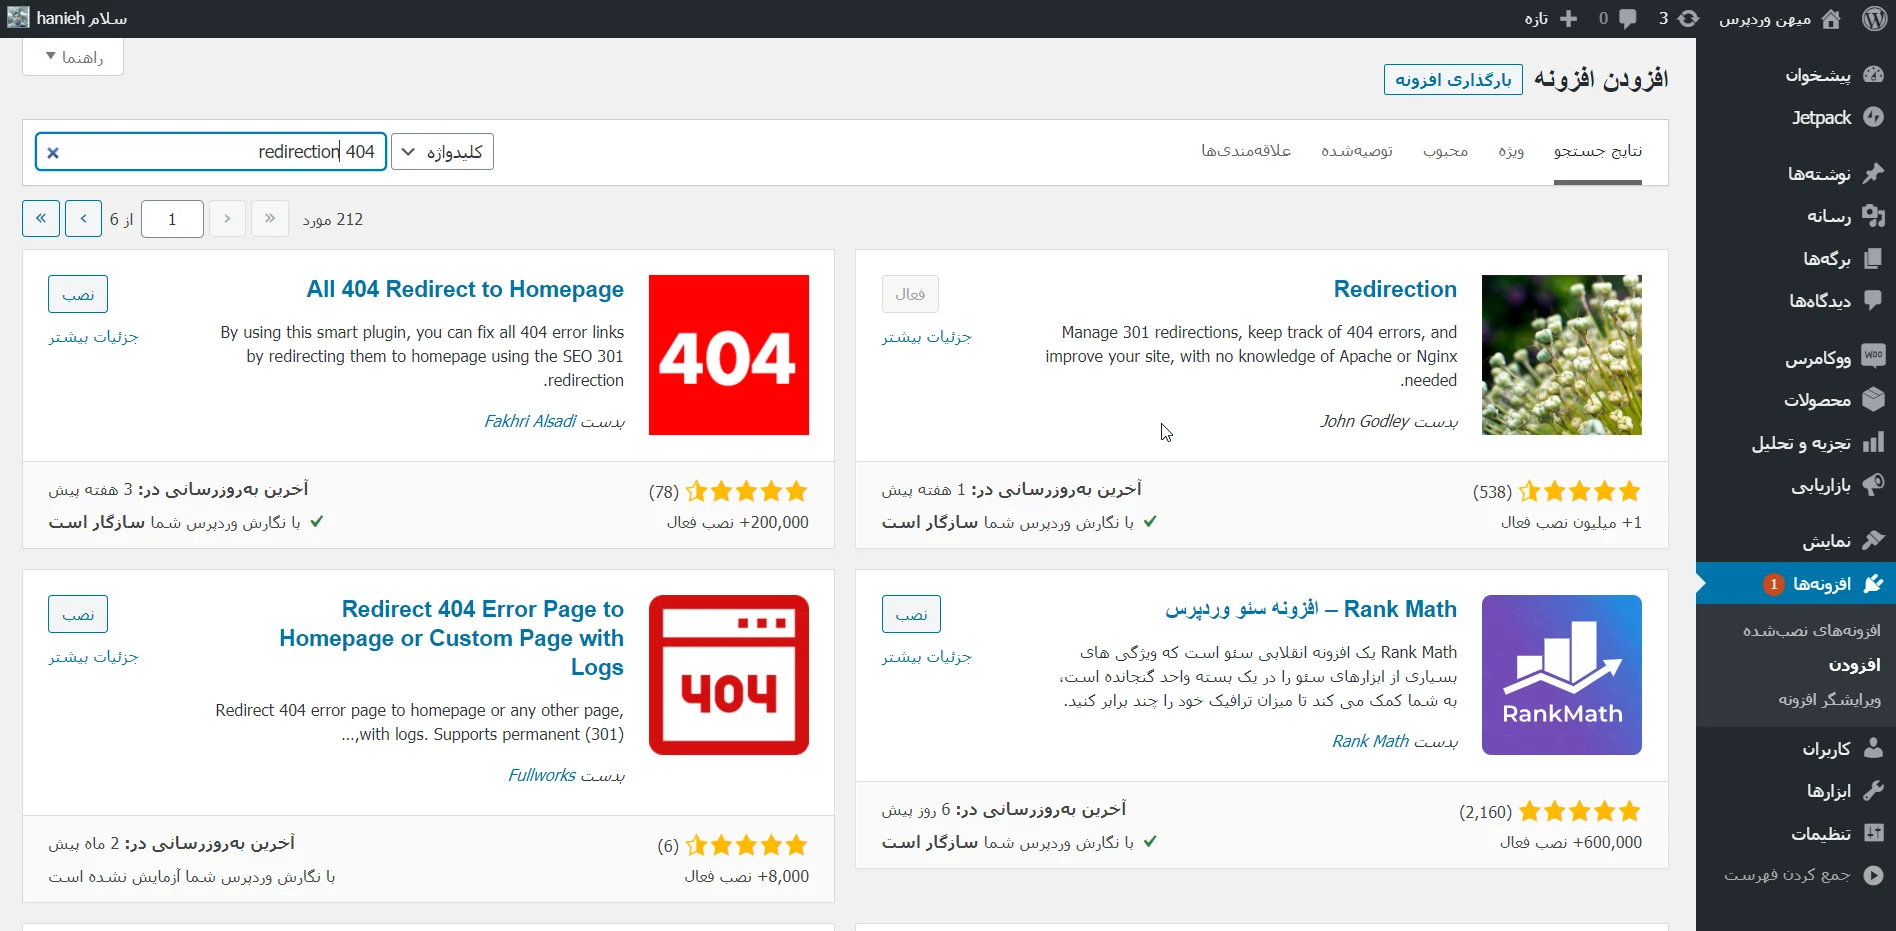Click the star rating on Rank Math card
The width and height of the screenshot is (1896, 931).
tap(1580, 811)
